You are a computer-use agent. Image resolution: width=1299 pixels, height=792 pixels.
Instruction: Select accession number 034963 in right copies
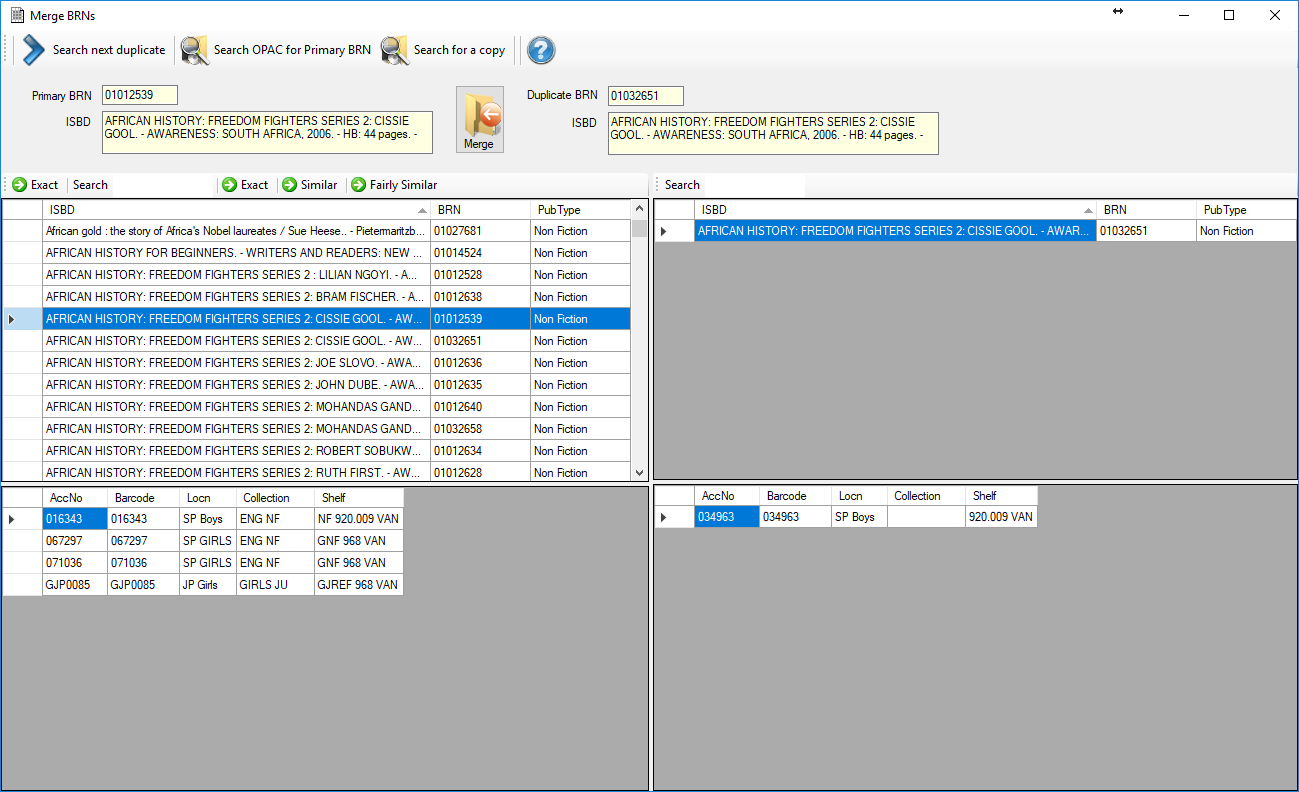click(x=726, y=517)
